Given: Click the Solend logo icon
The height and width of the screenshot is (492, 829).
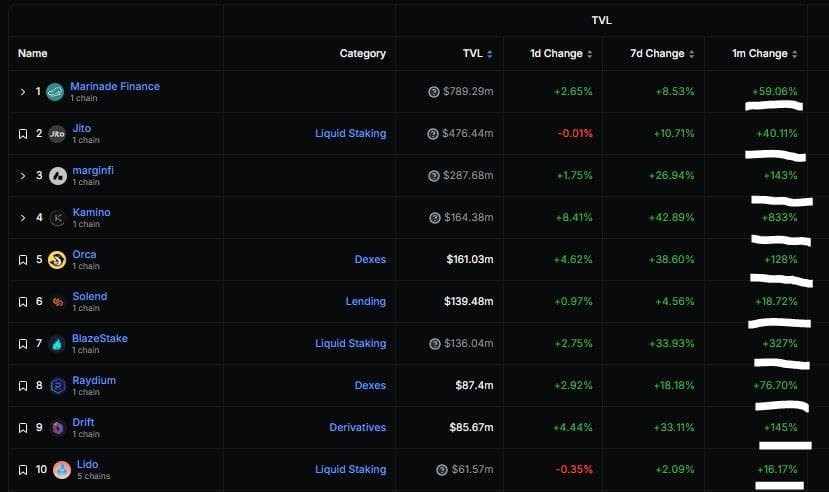Looking at the screenshot, I should click(x=57, y=302).
